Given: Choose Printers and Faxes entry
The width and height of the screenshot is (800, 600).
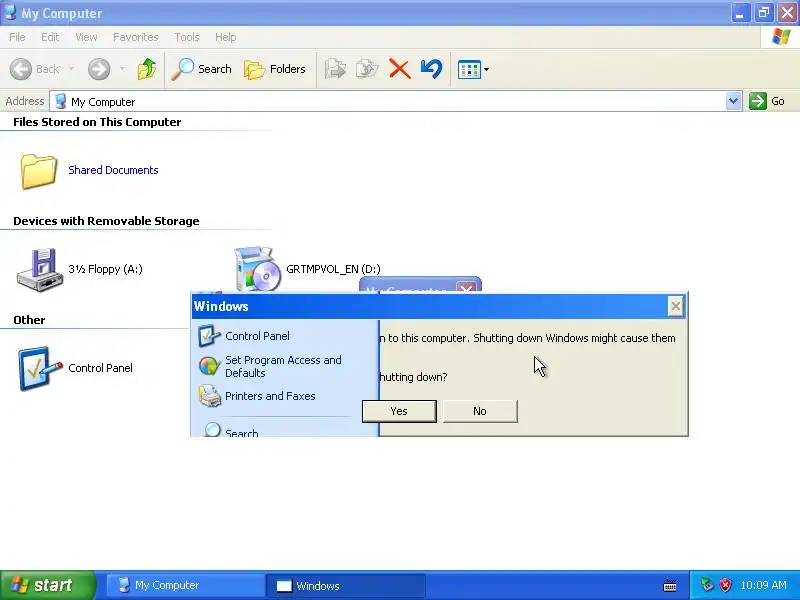Looking at the screenshot, I should coord(257,396).
